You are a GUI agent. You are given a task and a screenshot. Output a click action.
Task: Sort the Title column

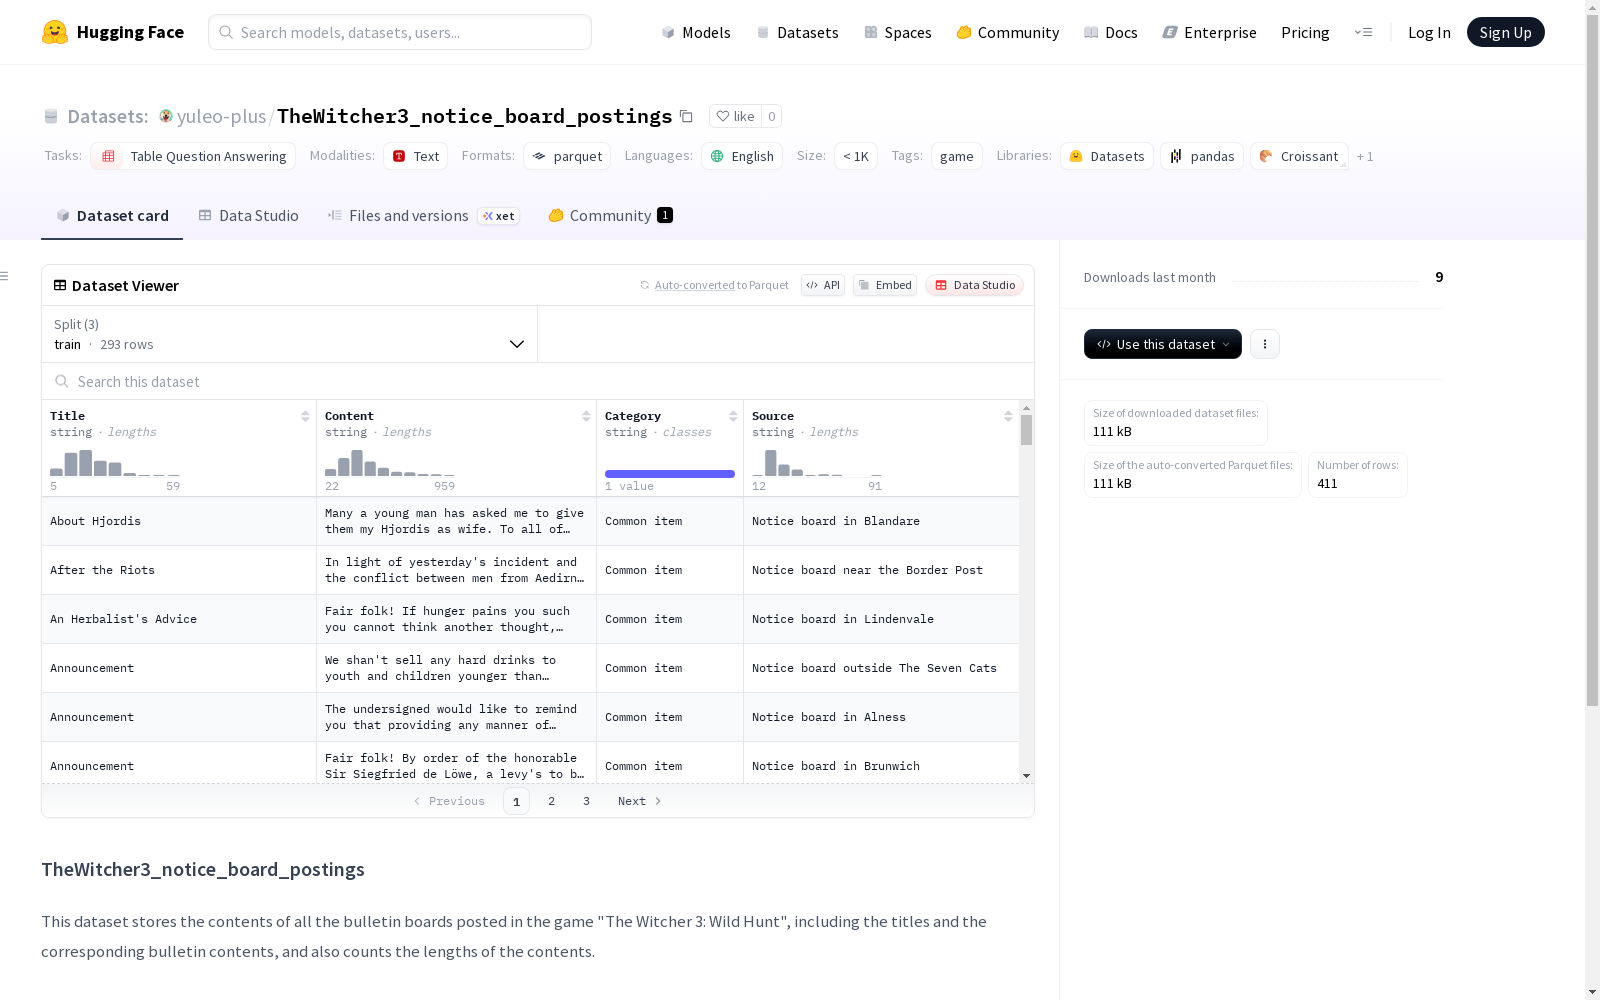pyautogui.click(x=305, y=416)
